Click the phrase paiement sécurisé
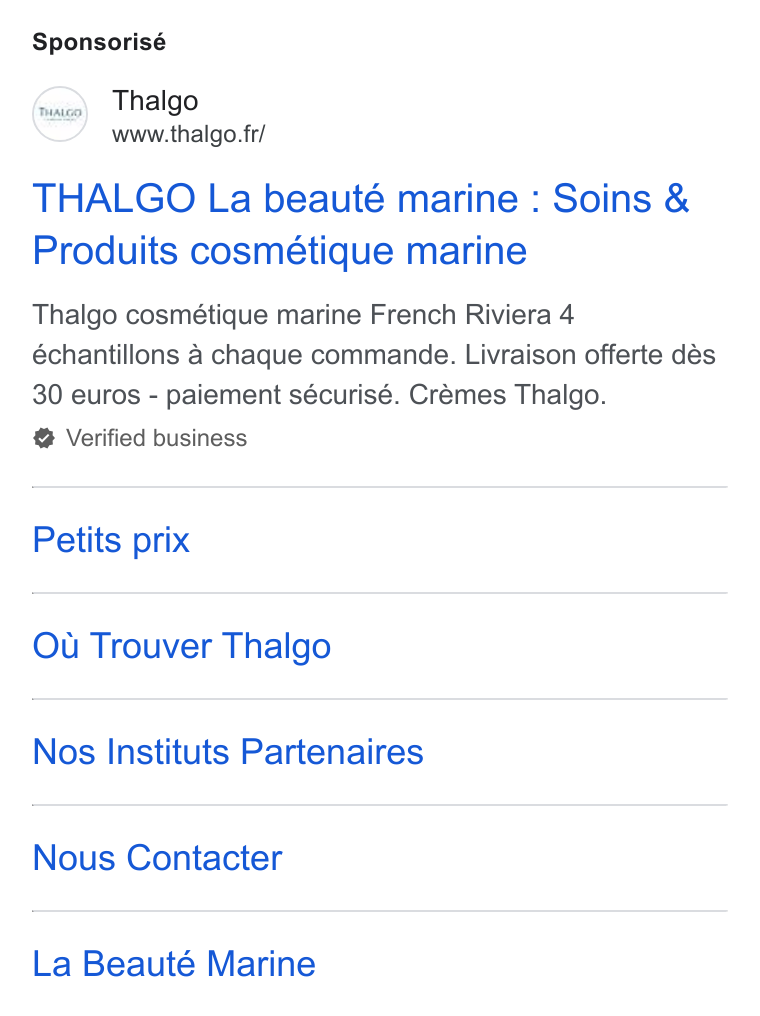Viewport: 760px width, 1016px height. (283, 395)
